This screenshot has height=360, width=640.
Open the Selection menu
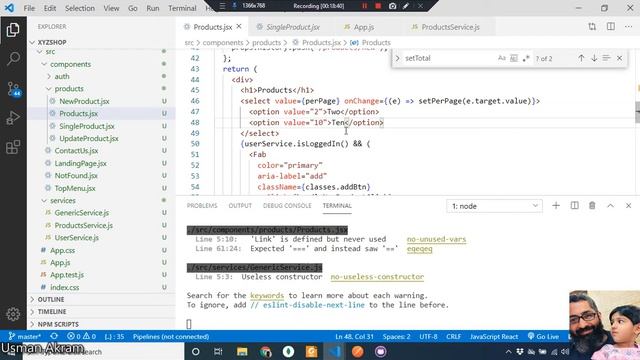point(80,8)
